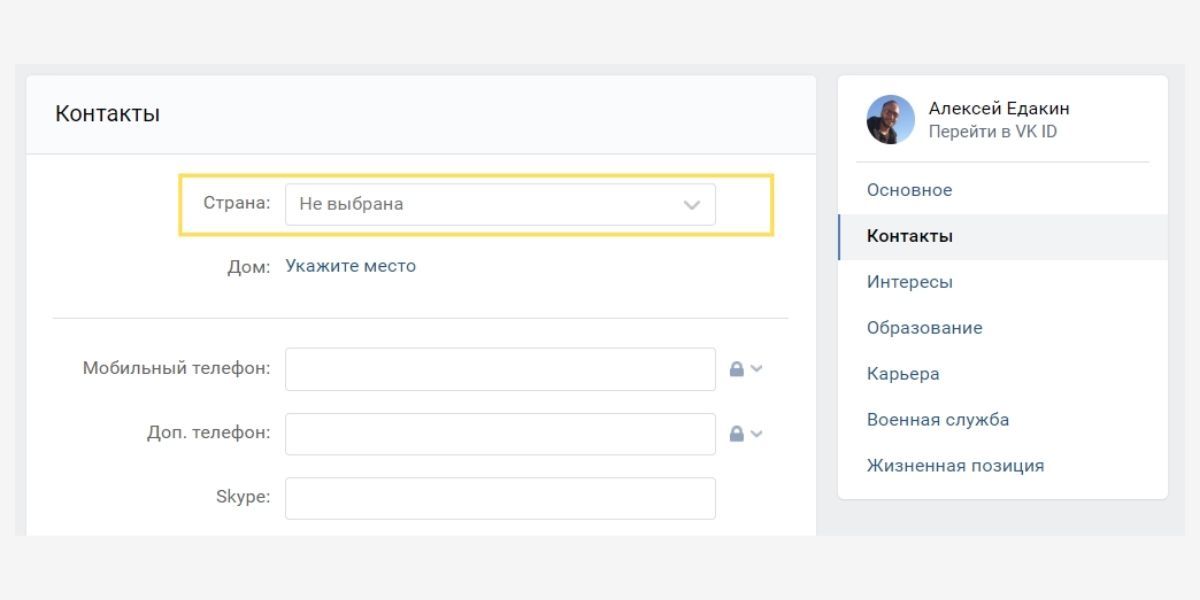Click Алексей Едакин profile avatar
The width and height of the screenshot is (1200, 600).
[x=890, y=120]
